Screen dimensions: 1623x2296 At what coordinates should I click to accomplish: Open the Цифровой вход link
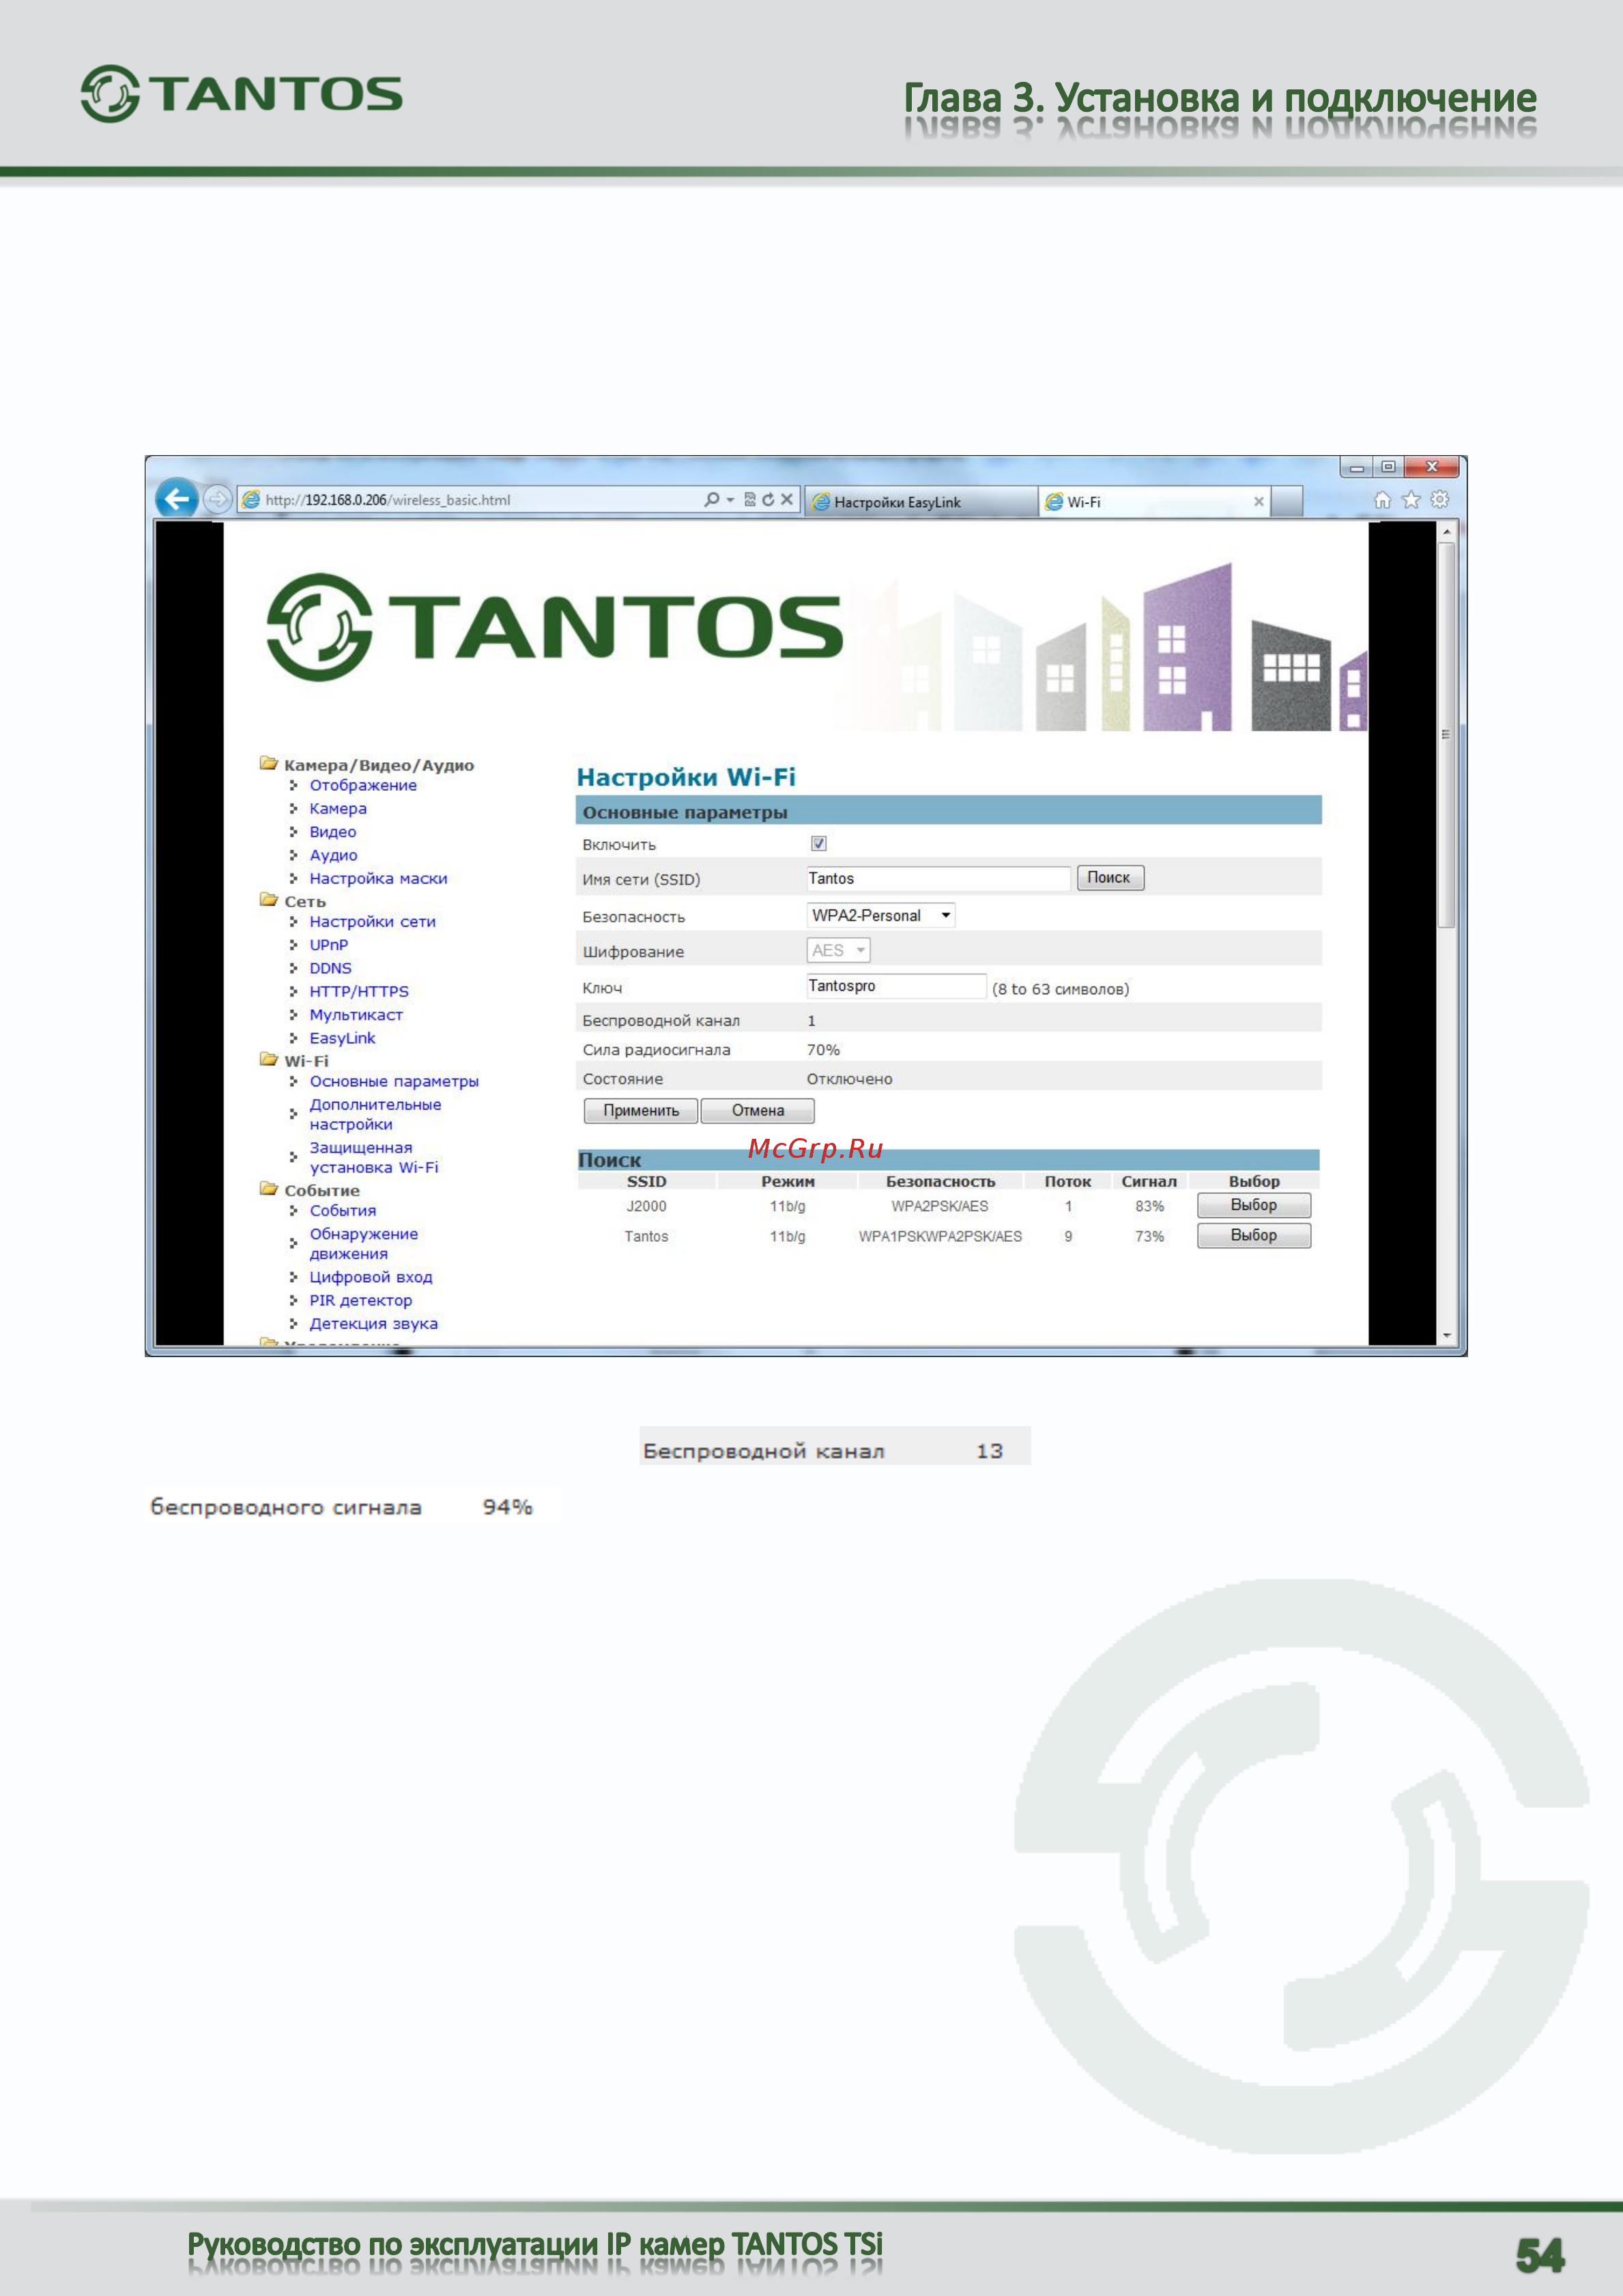point(371,1277)
